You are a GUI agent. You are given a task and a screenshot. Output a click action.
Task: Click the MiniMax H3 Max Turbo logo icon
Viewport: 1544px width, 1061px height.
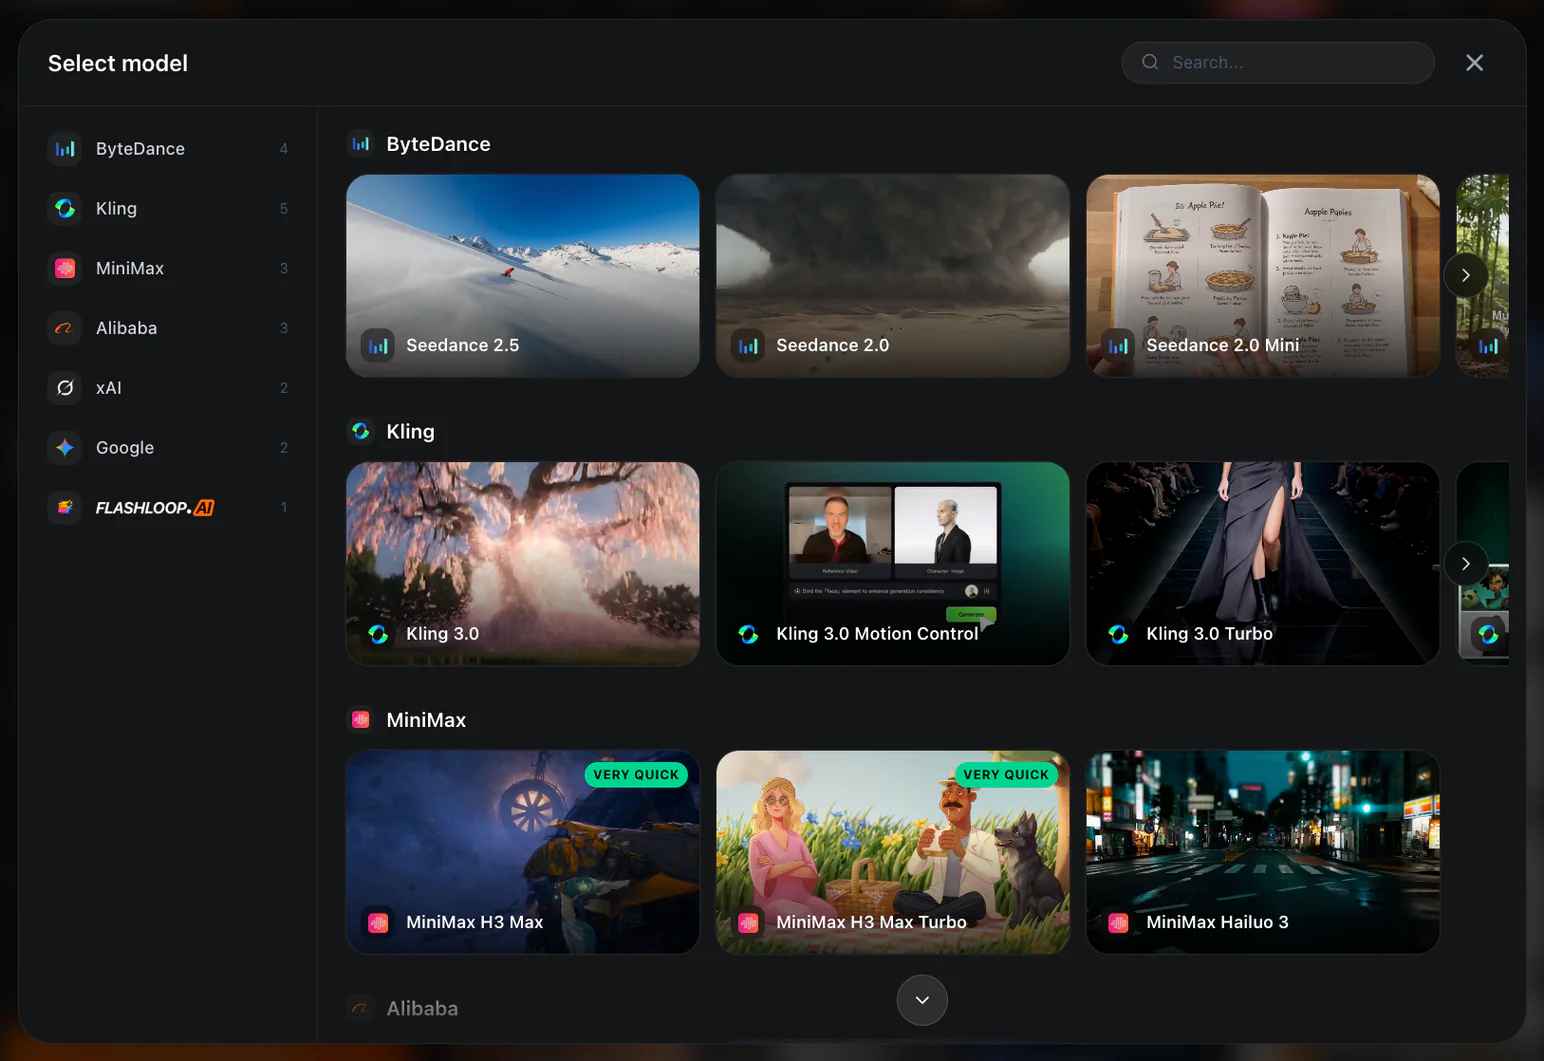click(748, 923)
